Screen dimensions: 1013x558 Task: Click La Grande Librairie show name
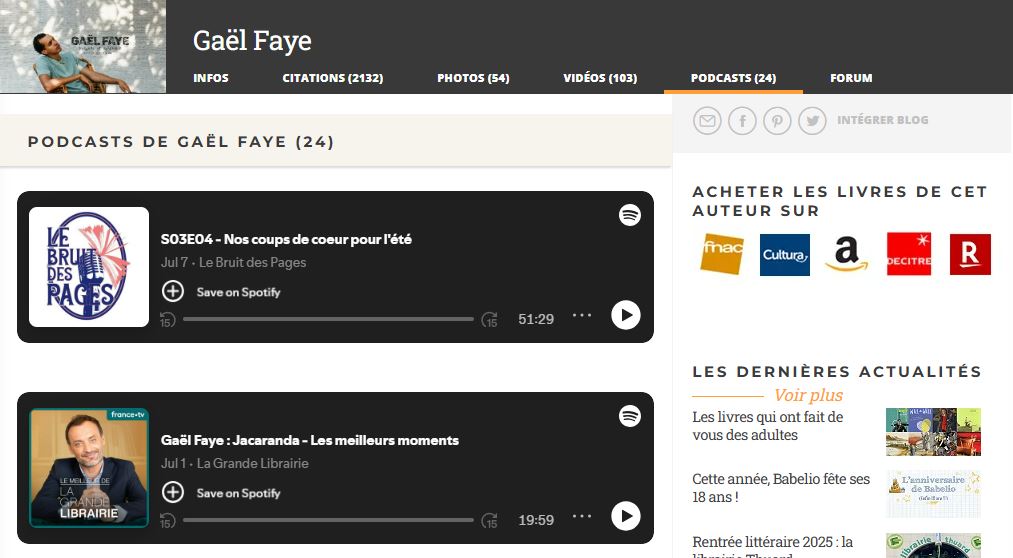click(x=253, y=463)
